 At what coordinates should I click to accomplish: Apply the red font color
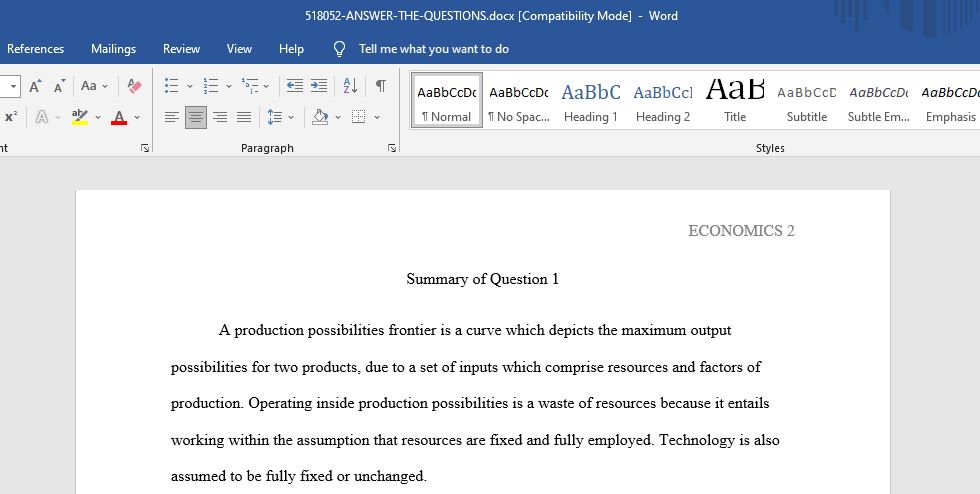119,117
